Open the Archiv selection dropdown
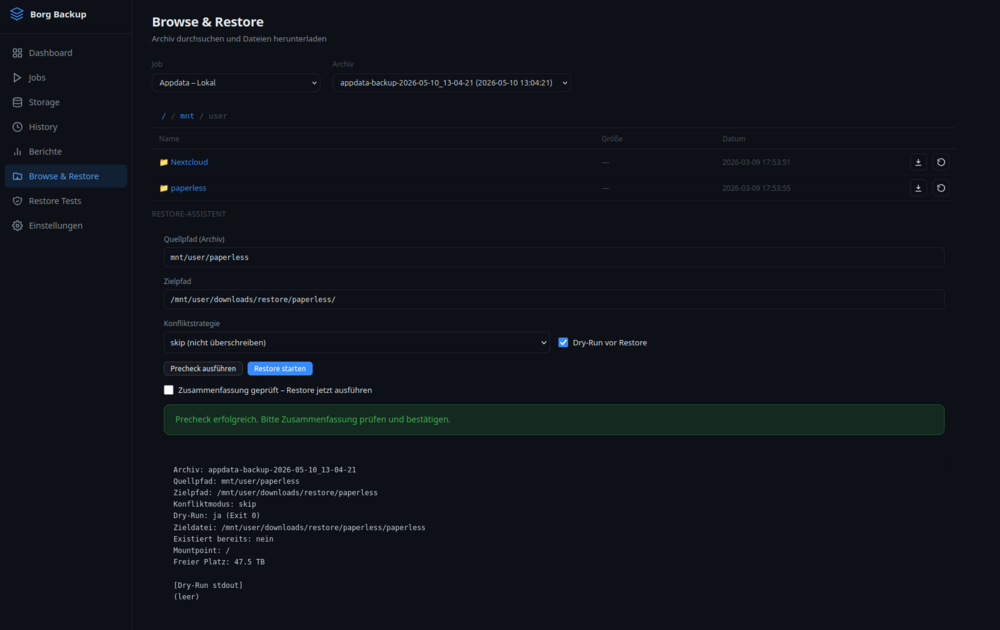Screen dimensions: 1000x630 tap(452, 83)
